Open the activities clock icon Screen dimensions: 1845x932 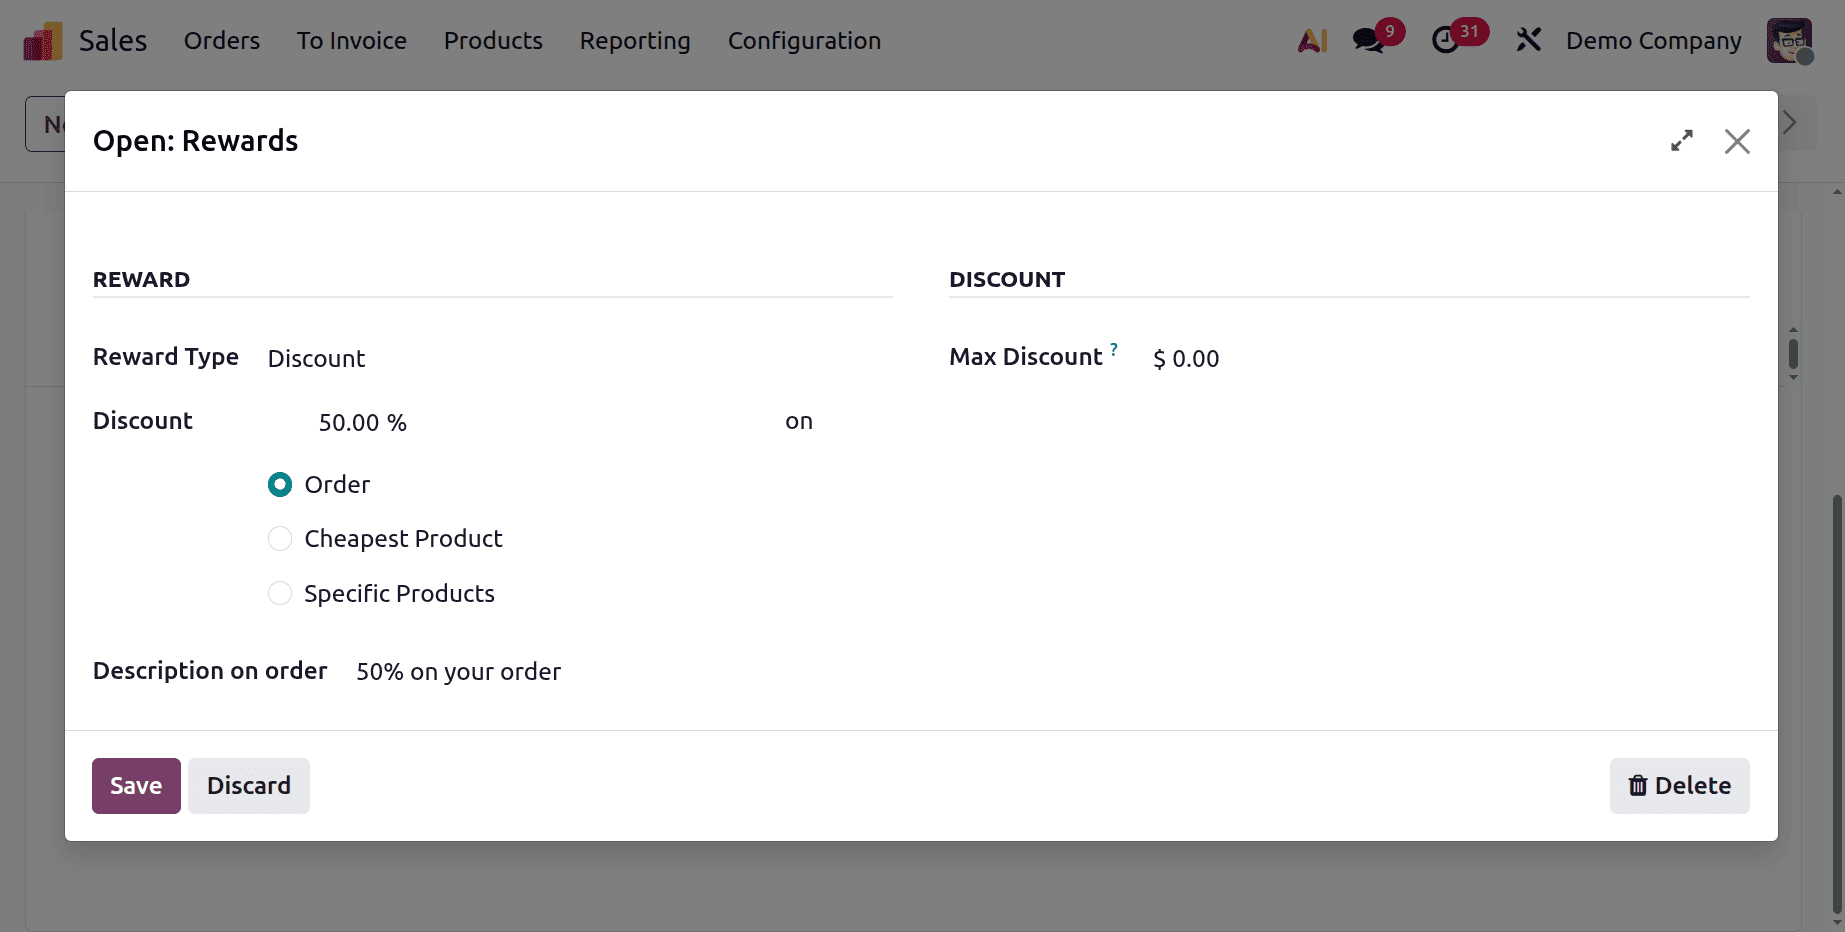click(1448, 40)
